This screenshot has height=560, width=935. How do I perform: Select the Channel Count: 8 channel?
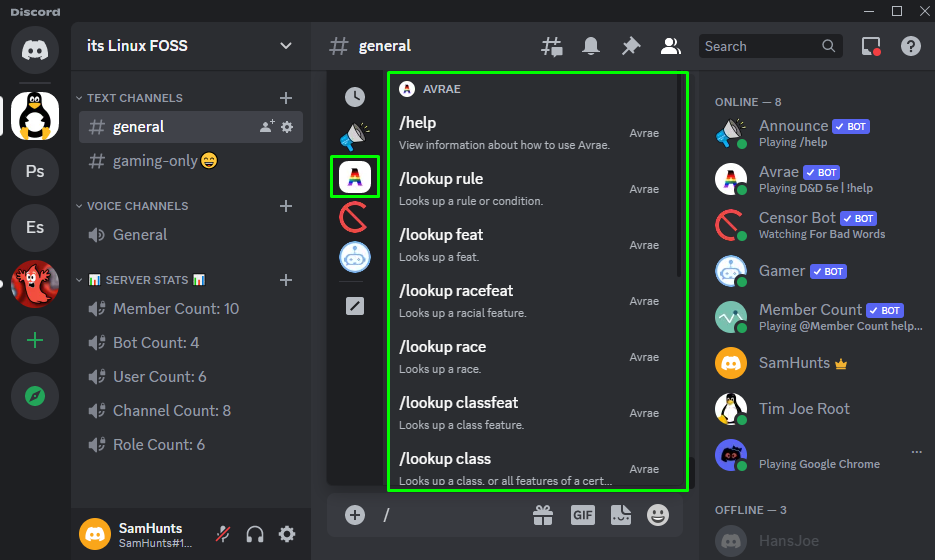click(191, 411)
